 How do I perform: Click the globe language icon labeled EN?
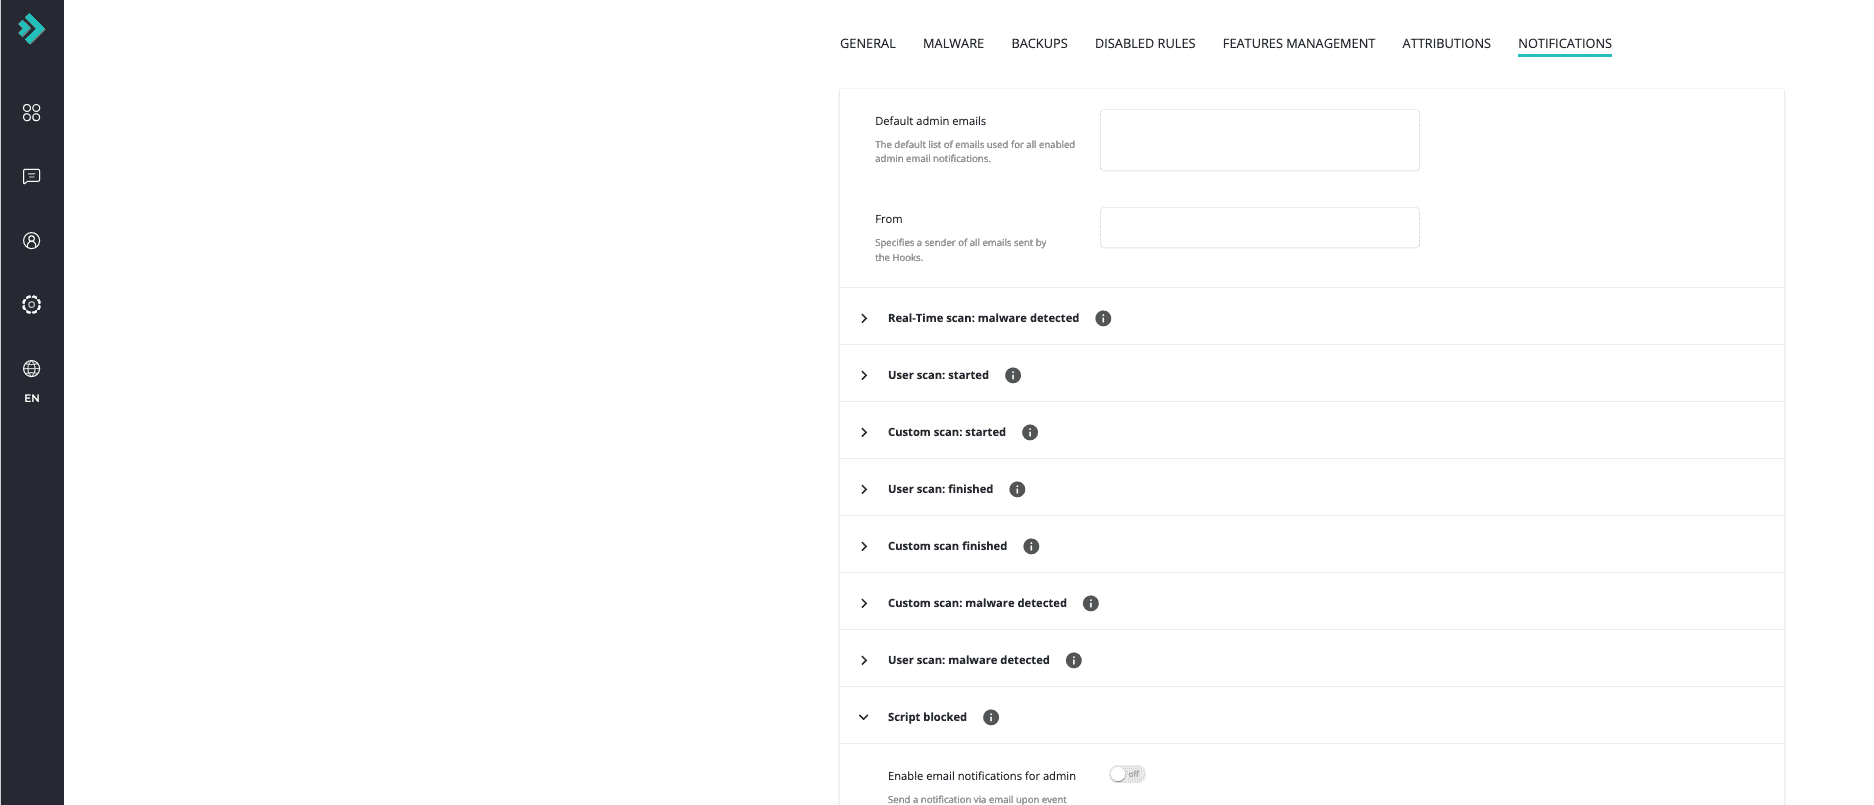pos(32,370)
